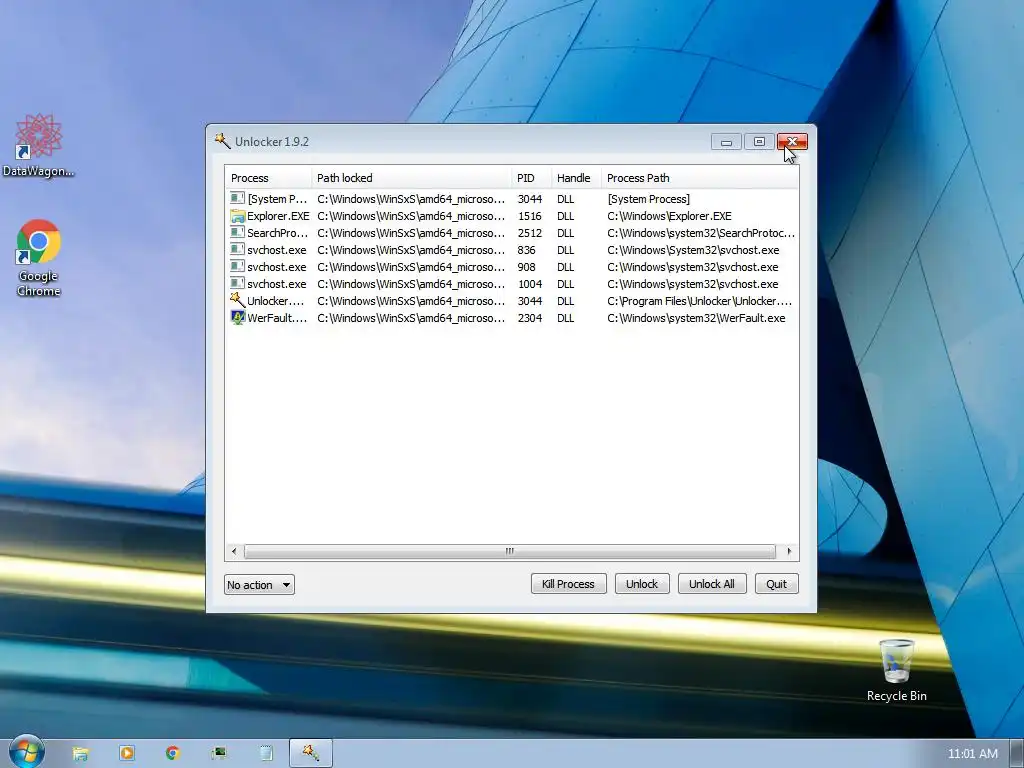
Task: Click PID value 1516
Action: pyautogui.click(x=530, y=216)
